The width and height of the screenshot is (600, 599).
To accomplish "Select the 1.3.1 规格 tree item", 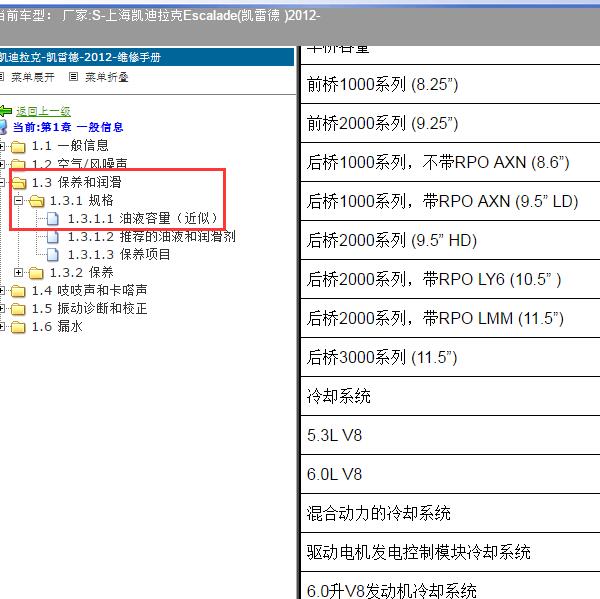I will [82, 200].
